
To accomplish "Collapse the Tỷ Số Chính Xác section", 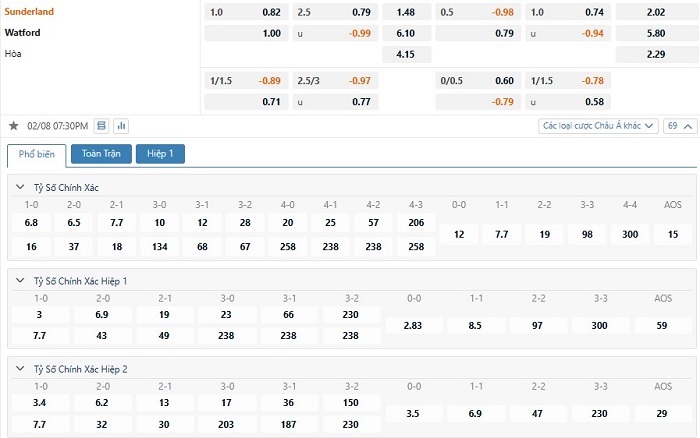I will coord(20,187).
